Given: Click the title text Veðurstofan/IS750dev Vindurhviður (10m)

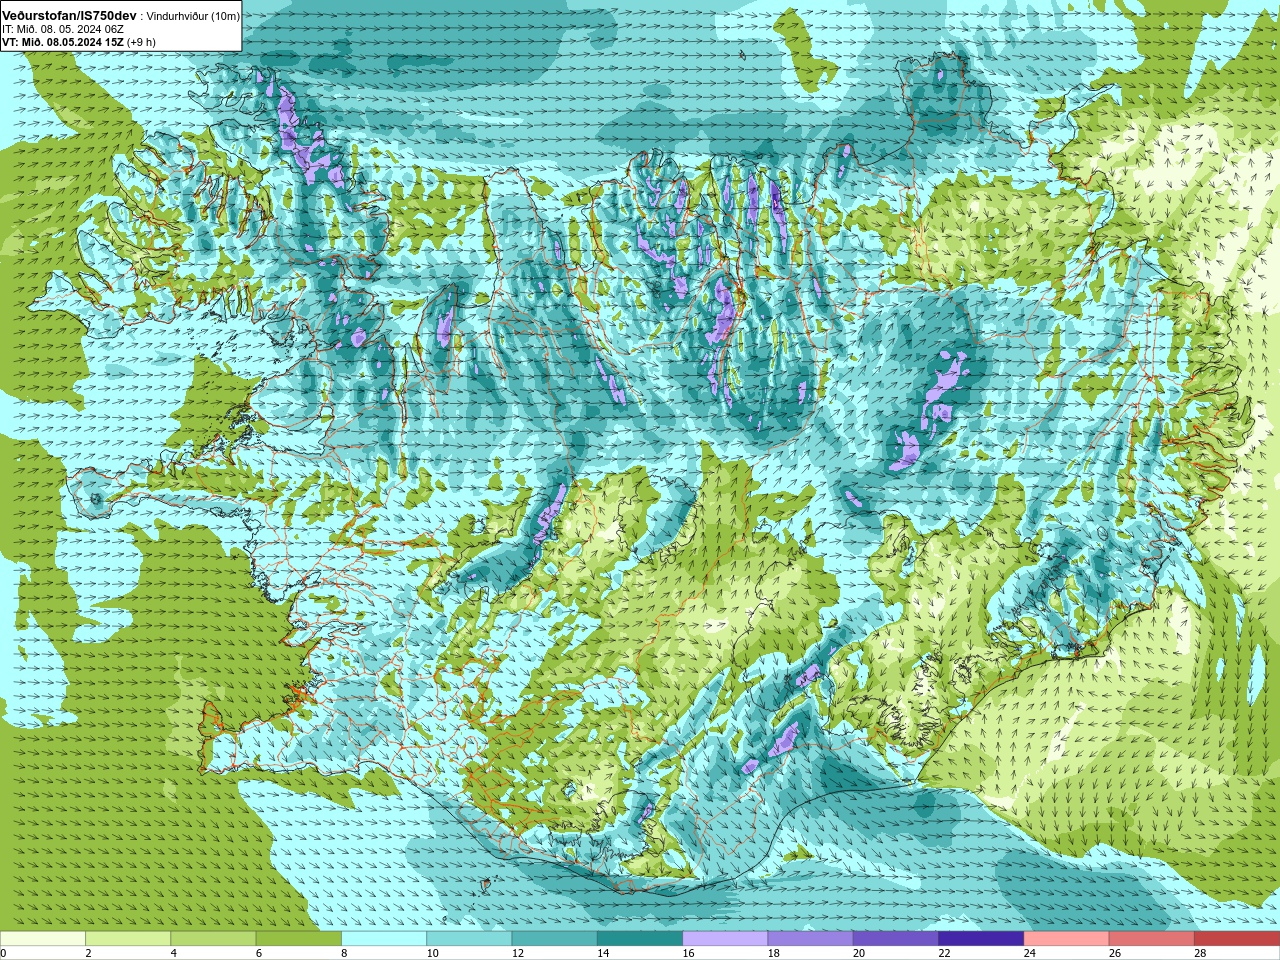Looking at the screenshot, I should (121, 16).
